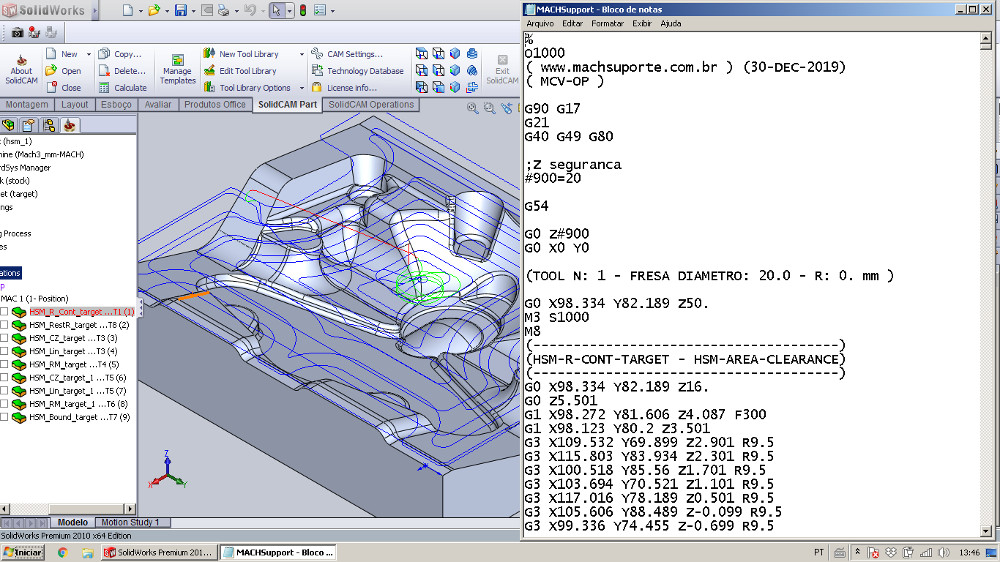Click the SolidWorks Premium taskbar button
Screen dimensions: 1000x562
pyautogui.click(x=159, y=552)
